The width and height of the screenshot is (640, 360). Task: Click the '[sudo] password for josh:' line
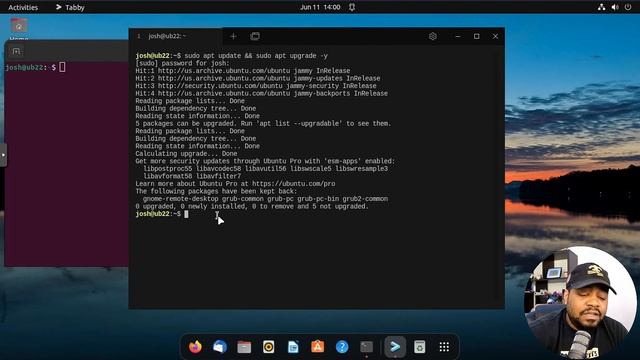pyautogui.click(x=182, y=63)
